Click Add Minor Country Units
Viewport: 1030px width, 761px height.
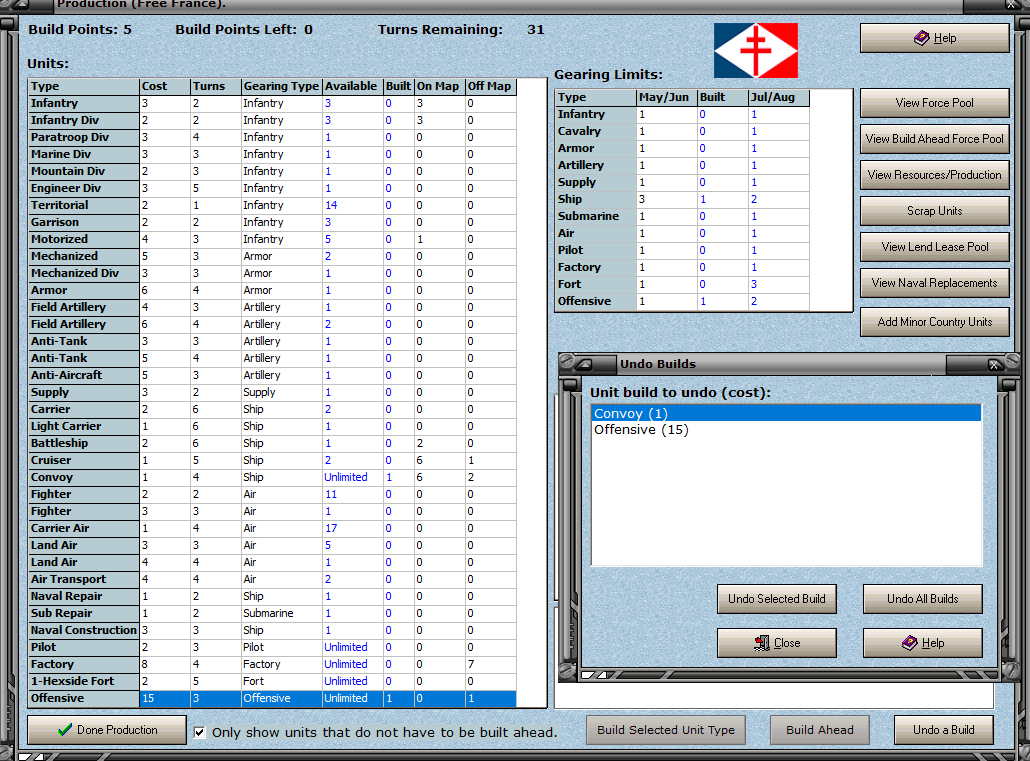(x=935, y=322)
